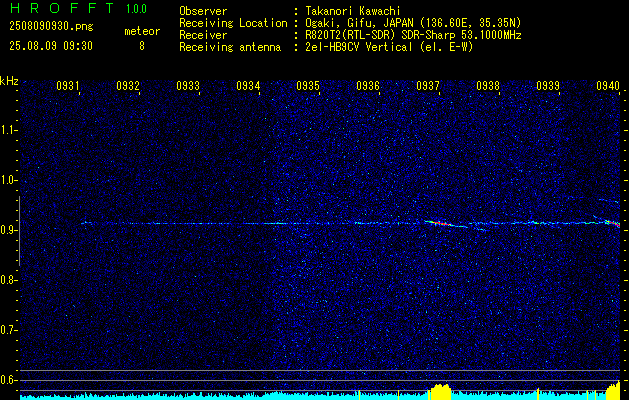
Task: Click the gray vertical range bar beside 0.9
Action: [x=19, y=231]
